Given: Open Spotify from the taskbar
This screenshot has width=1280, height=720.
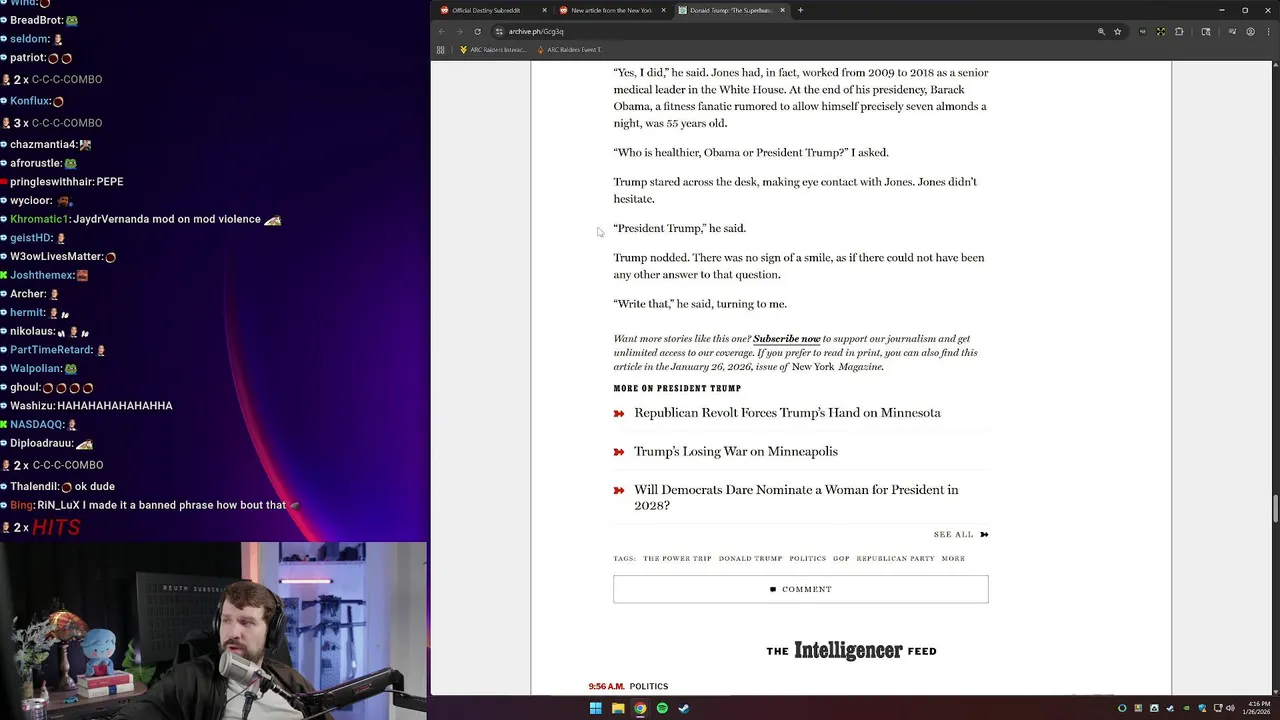Looking at the screenshot, I should [x=662, y=708].
